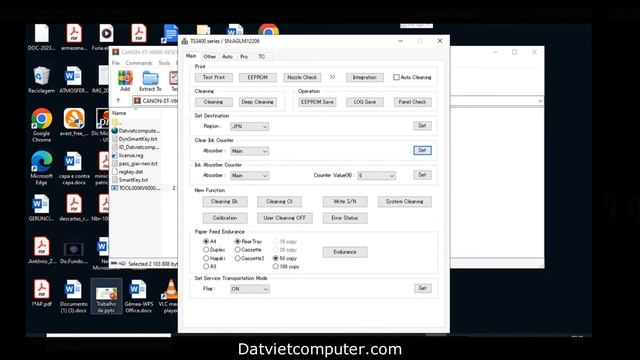The width and height of the screenshot is (640, 360).
Task: Open WinRAR address bar dropdown arrow
Action: coord(540,101)
